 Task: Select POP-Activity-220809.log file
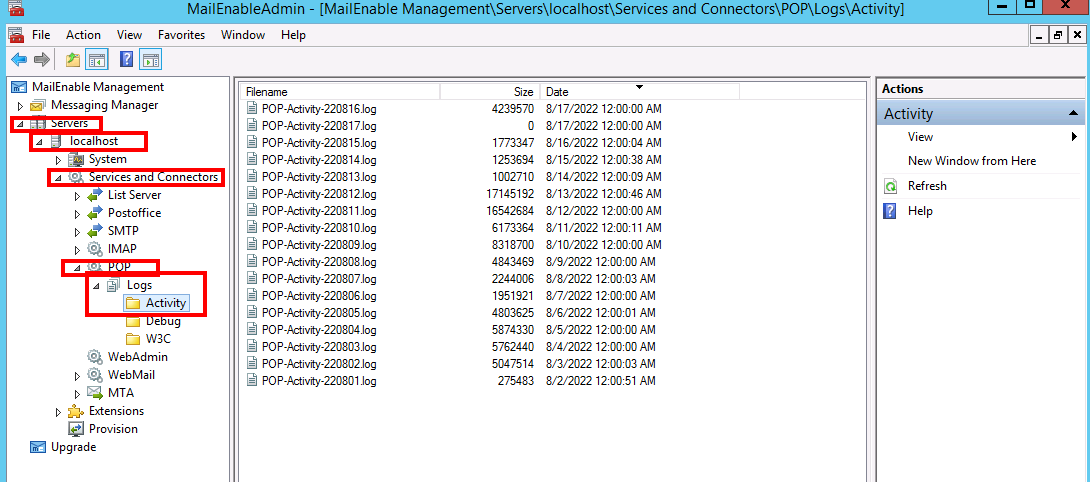(320, 245)
